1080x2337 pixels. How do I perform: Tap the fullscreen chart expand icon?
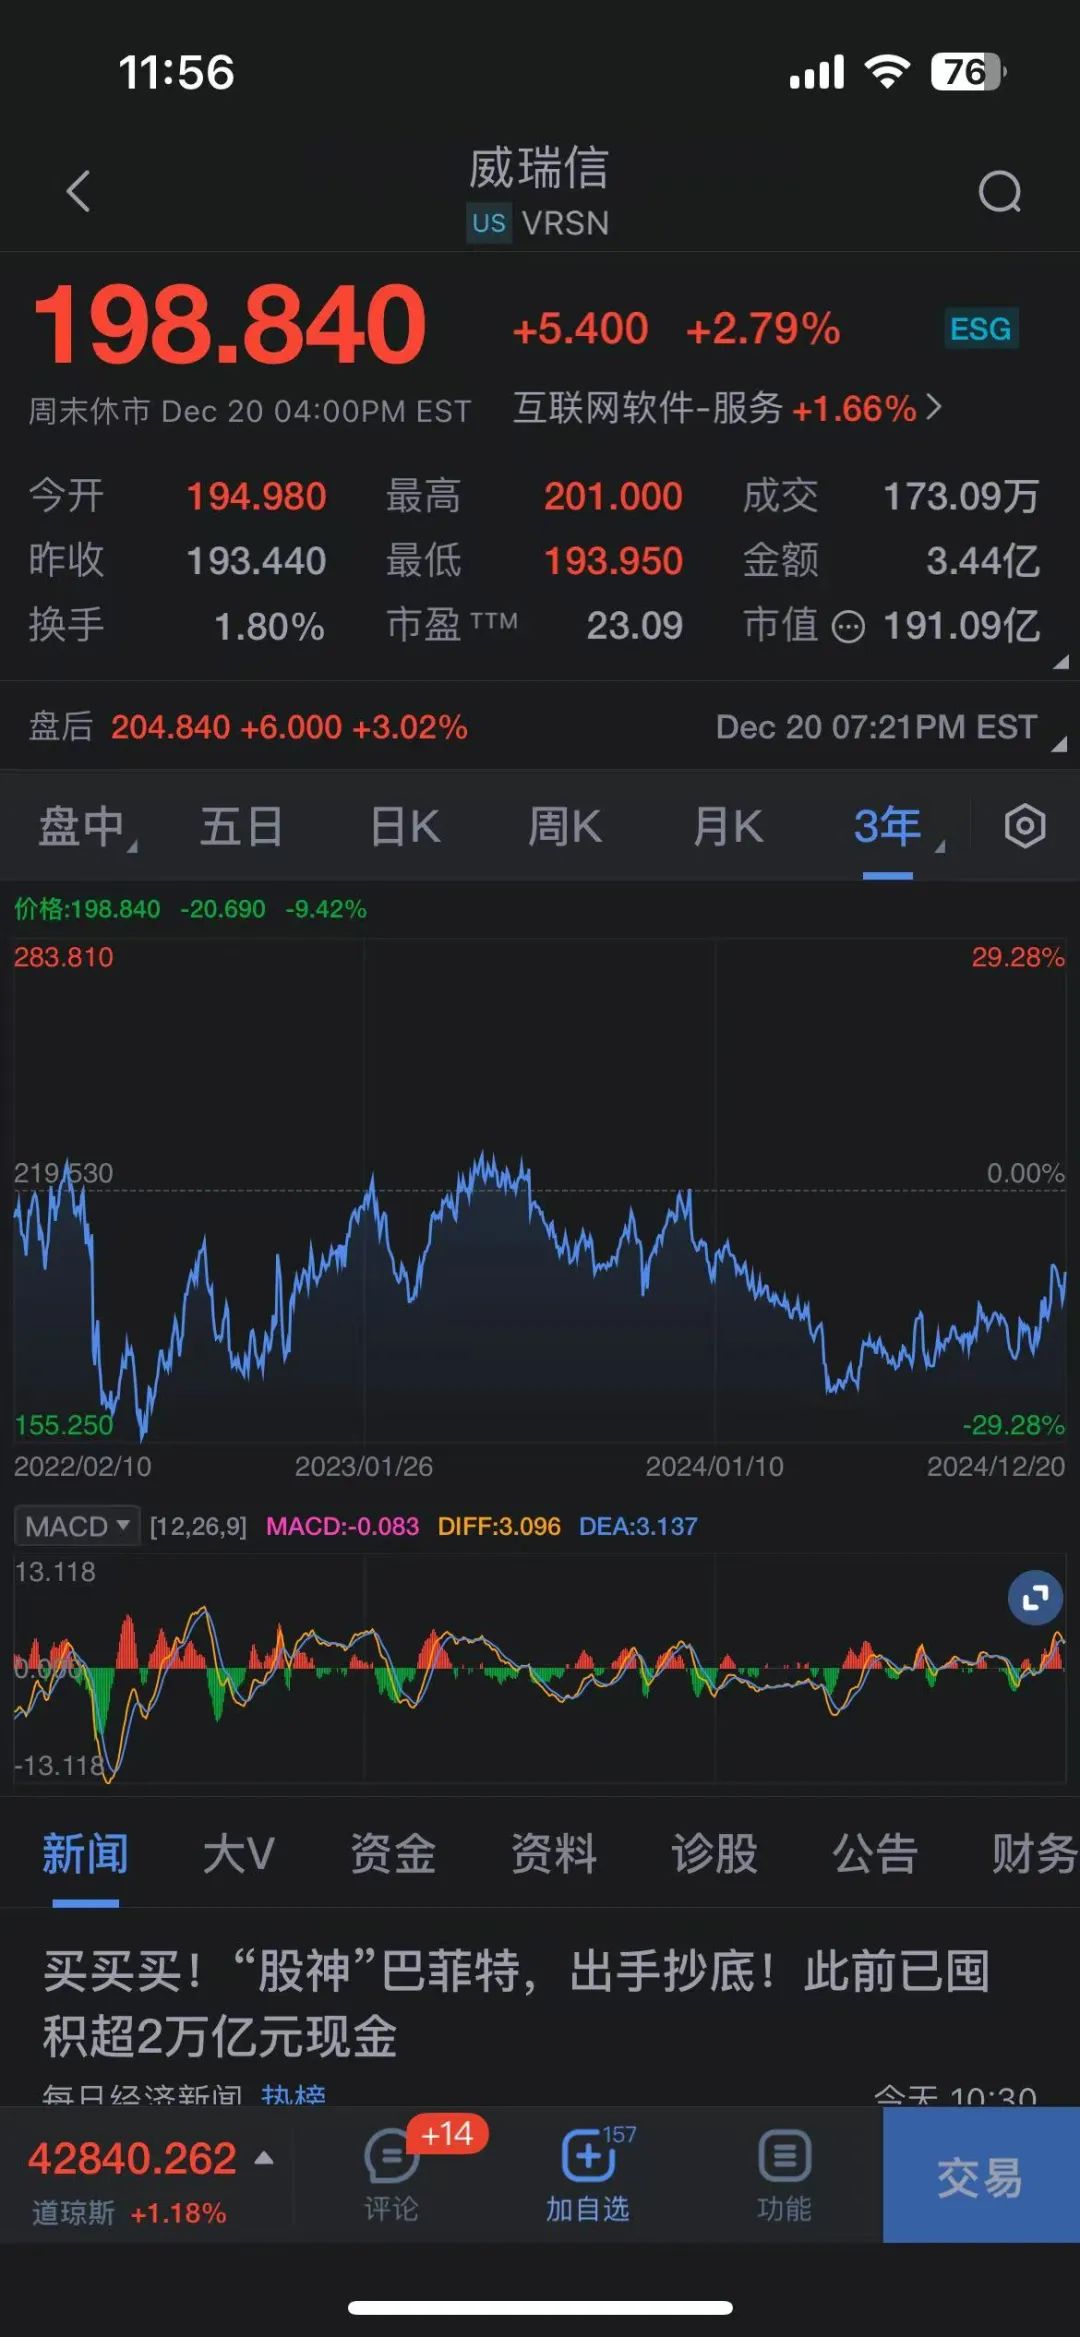tap(1035, 1597)
